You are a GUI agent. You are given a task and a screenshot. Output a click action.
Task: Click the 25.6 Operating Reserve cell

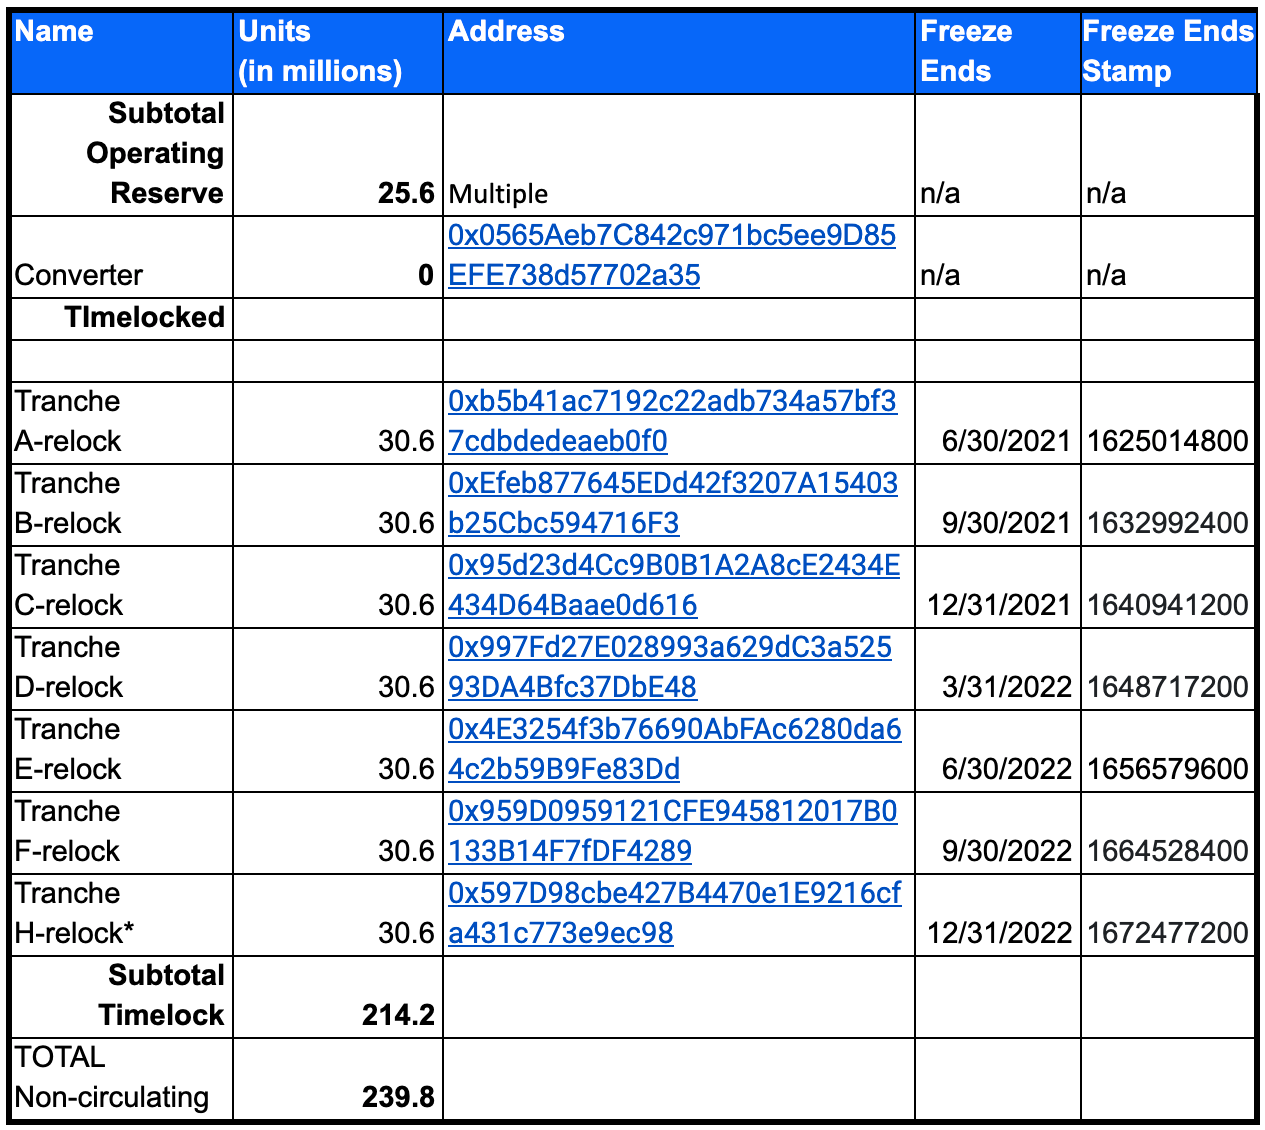[x=338, y=155]
